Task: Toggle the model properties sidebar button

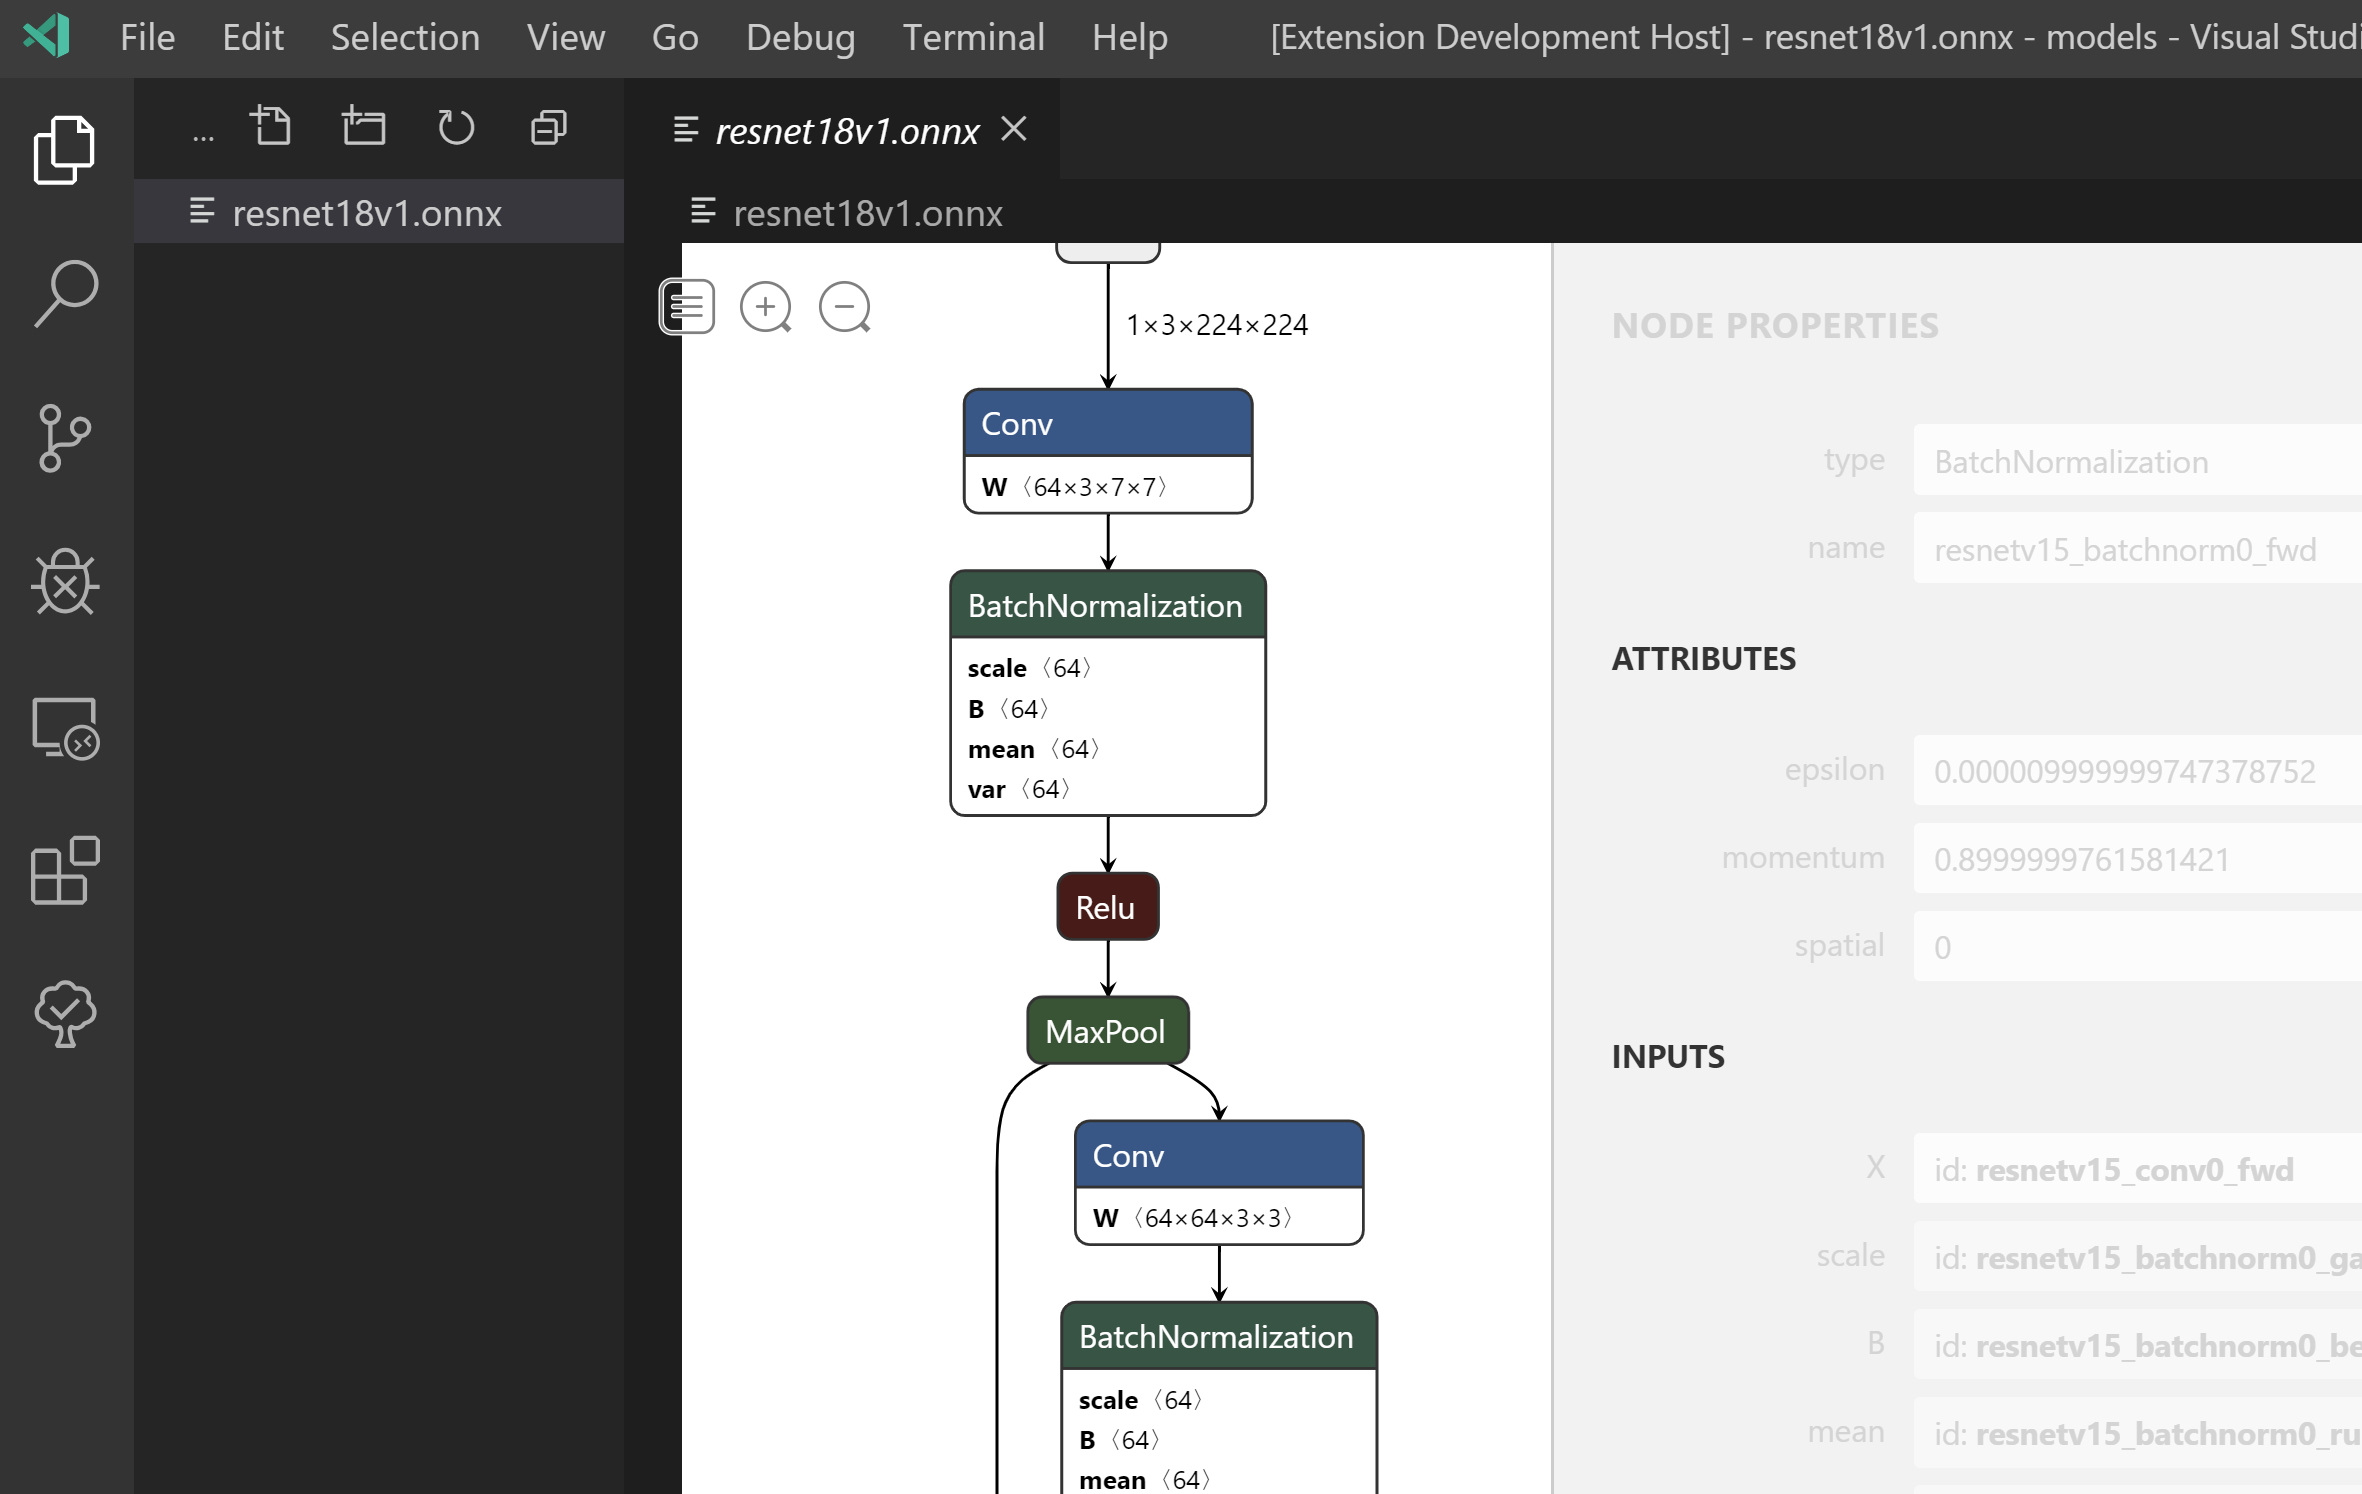Action: pos(687,307)
